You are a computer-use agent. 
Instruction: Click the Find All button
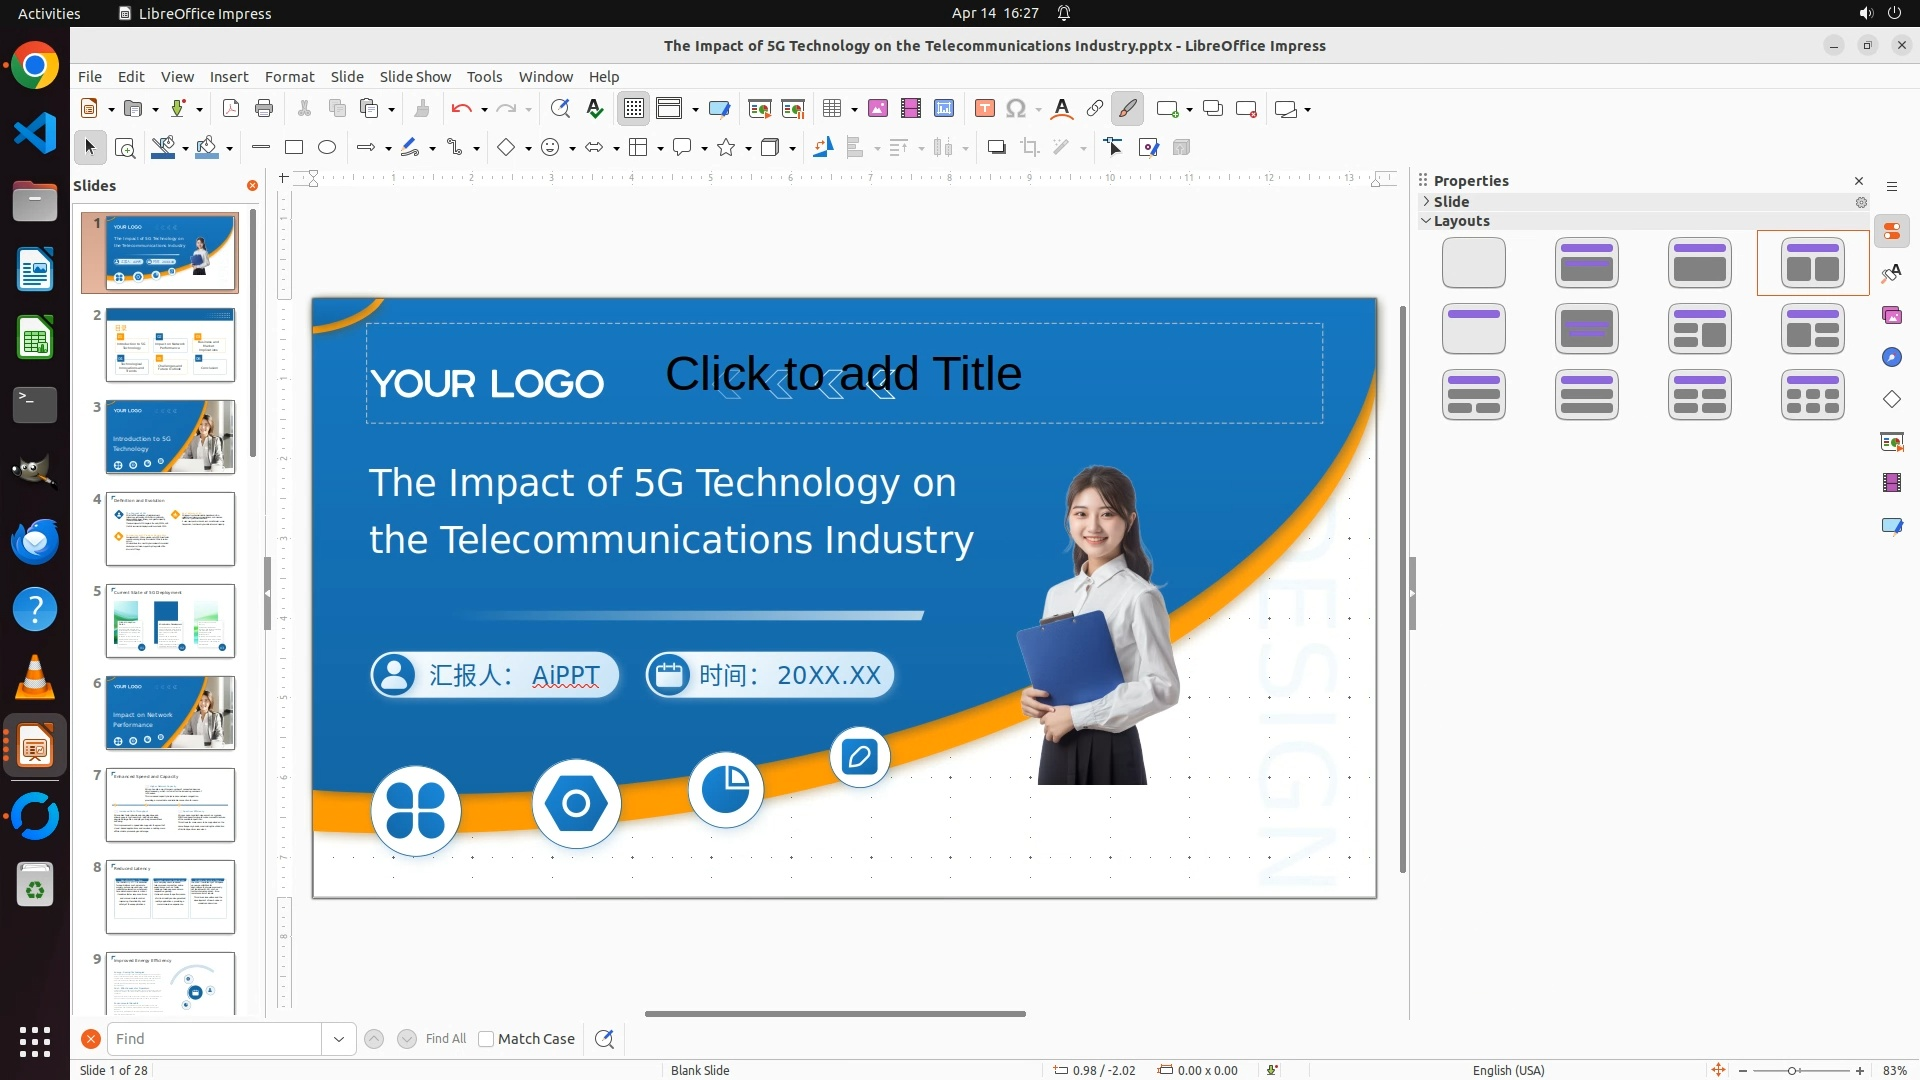coord(445,1039)
